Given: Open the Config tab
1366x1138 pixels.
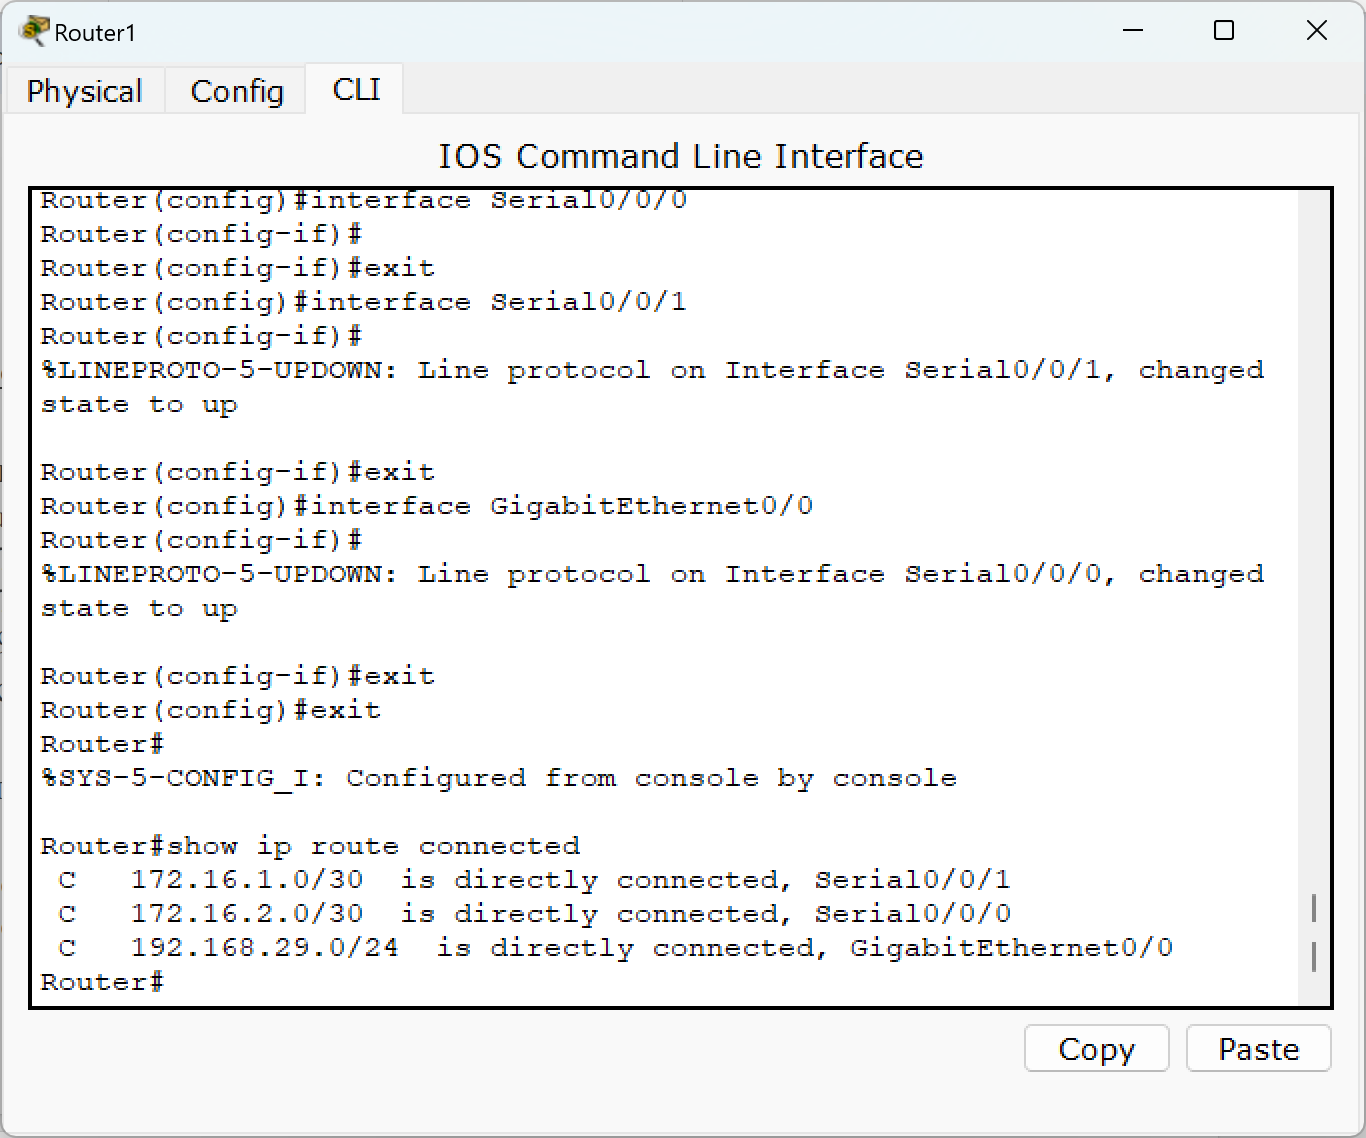Looking at the screenshot, I should (x=236, y=91).
